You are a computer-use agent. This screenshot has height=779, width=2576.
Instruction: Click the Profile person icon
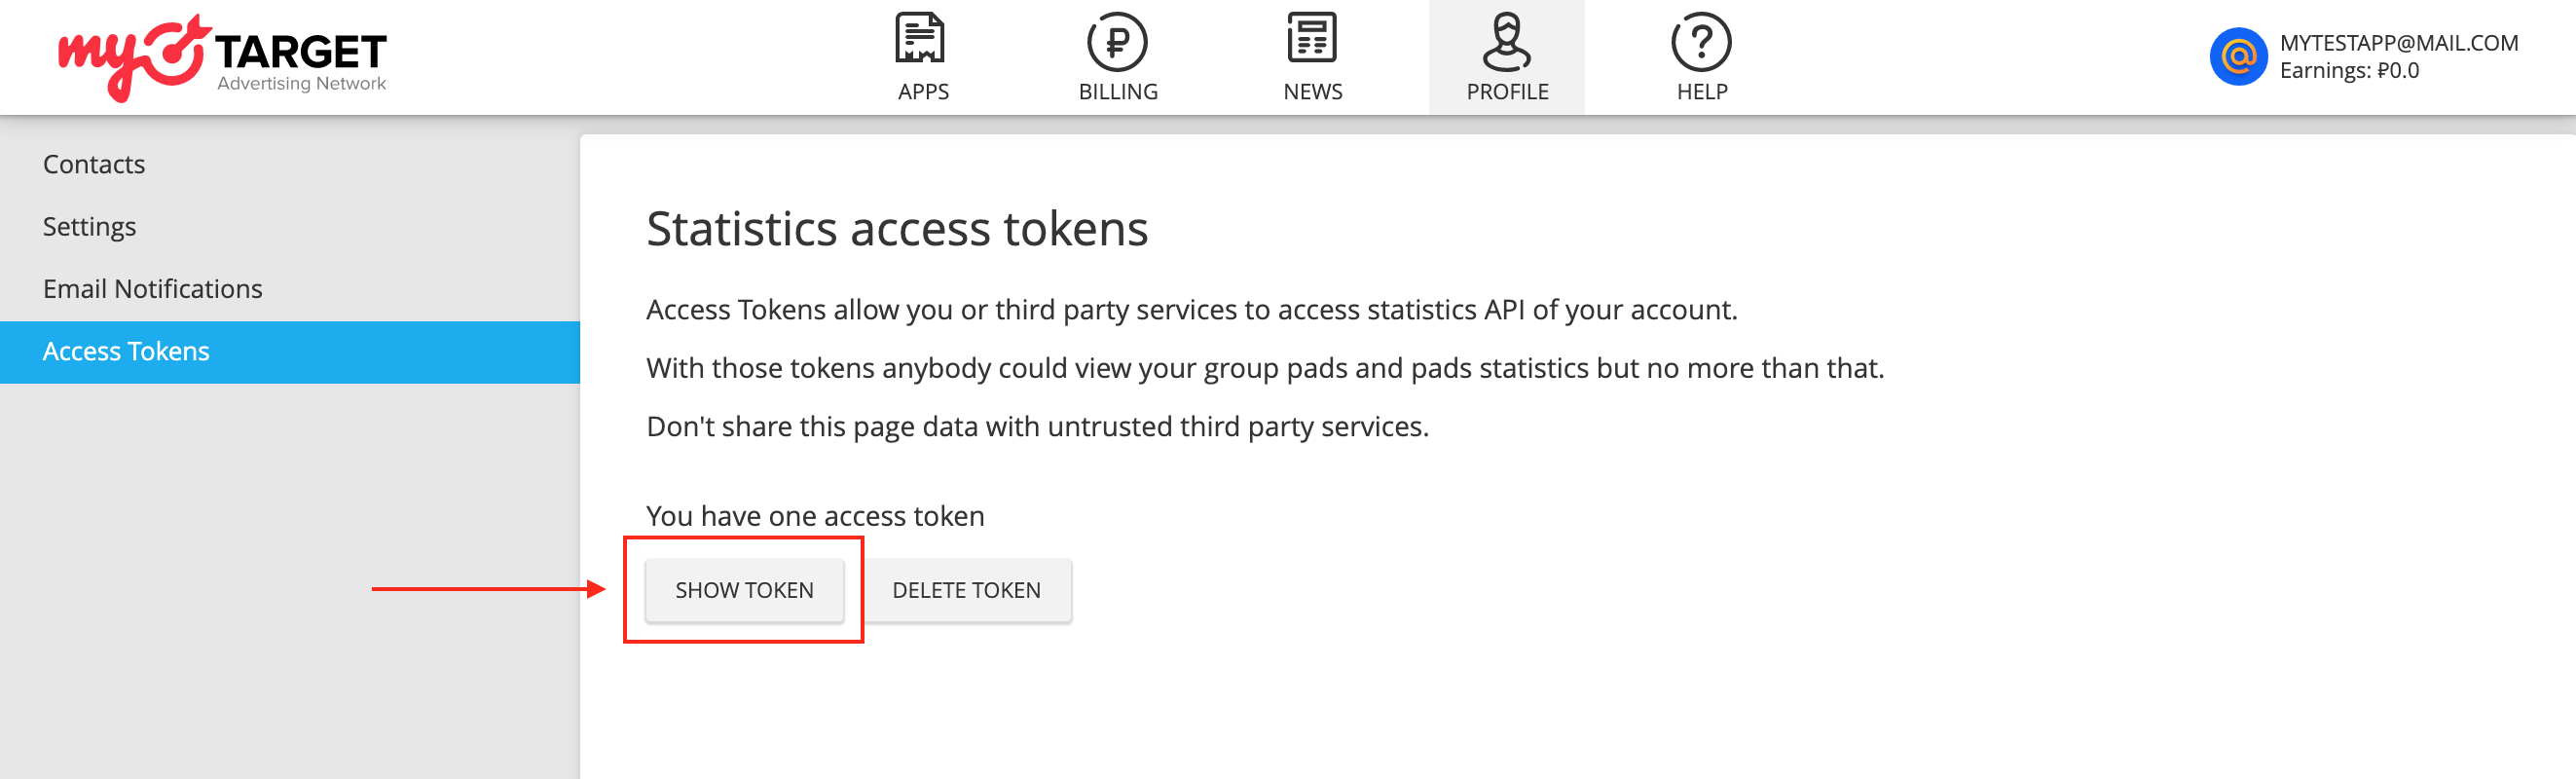tap(1506, 42)
